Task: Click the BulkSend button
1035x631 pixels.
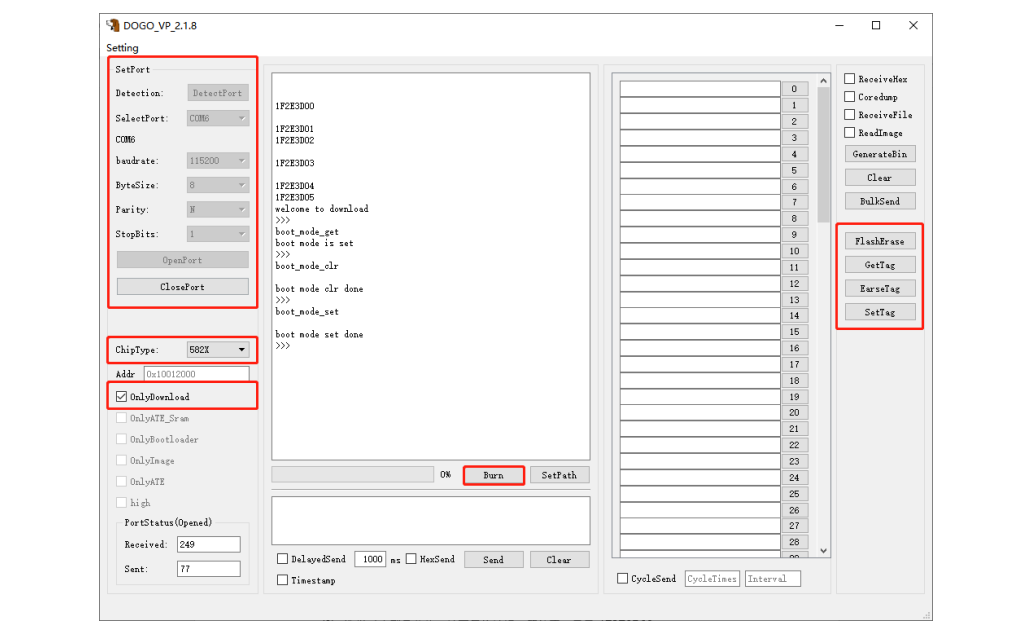Action: [x=880, y=201]
